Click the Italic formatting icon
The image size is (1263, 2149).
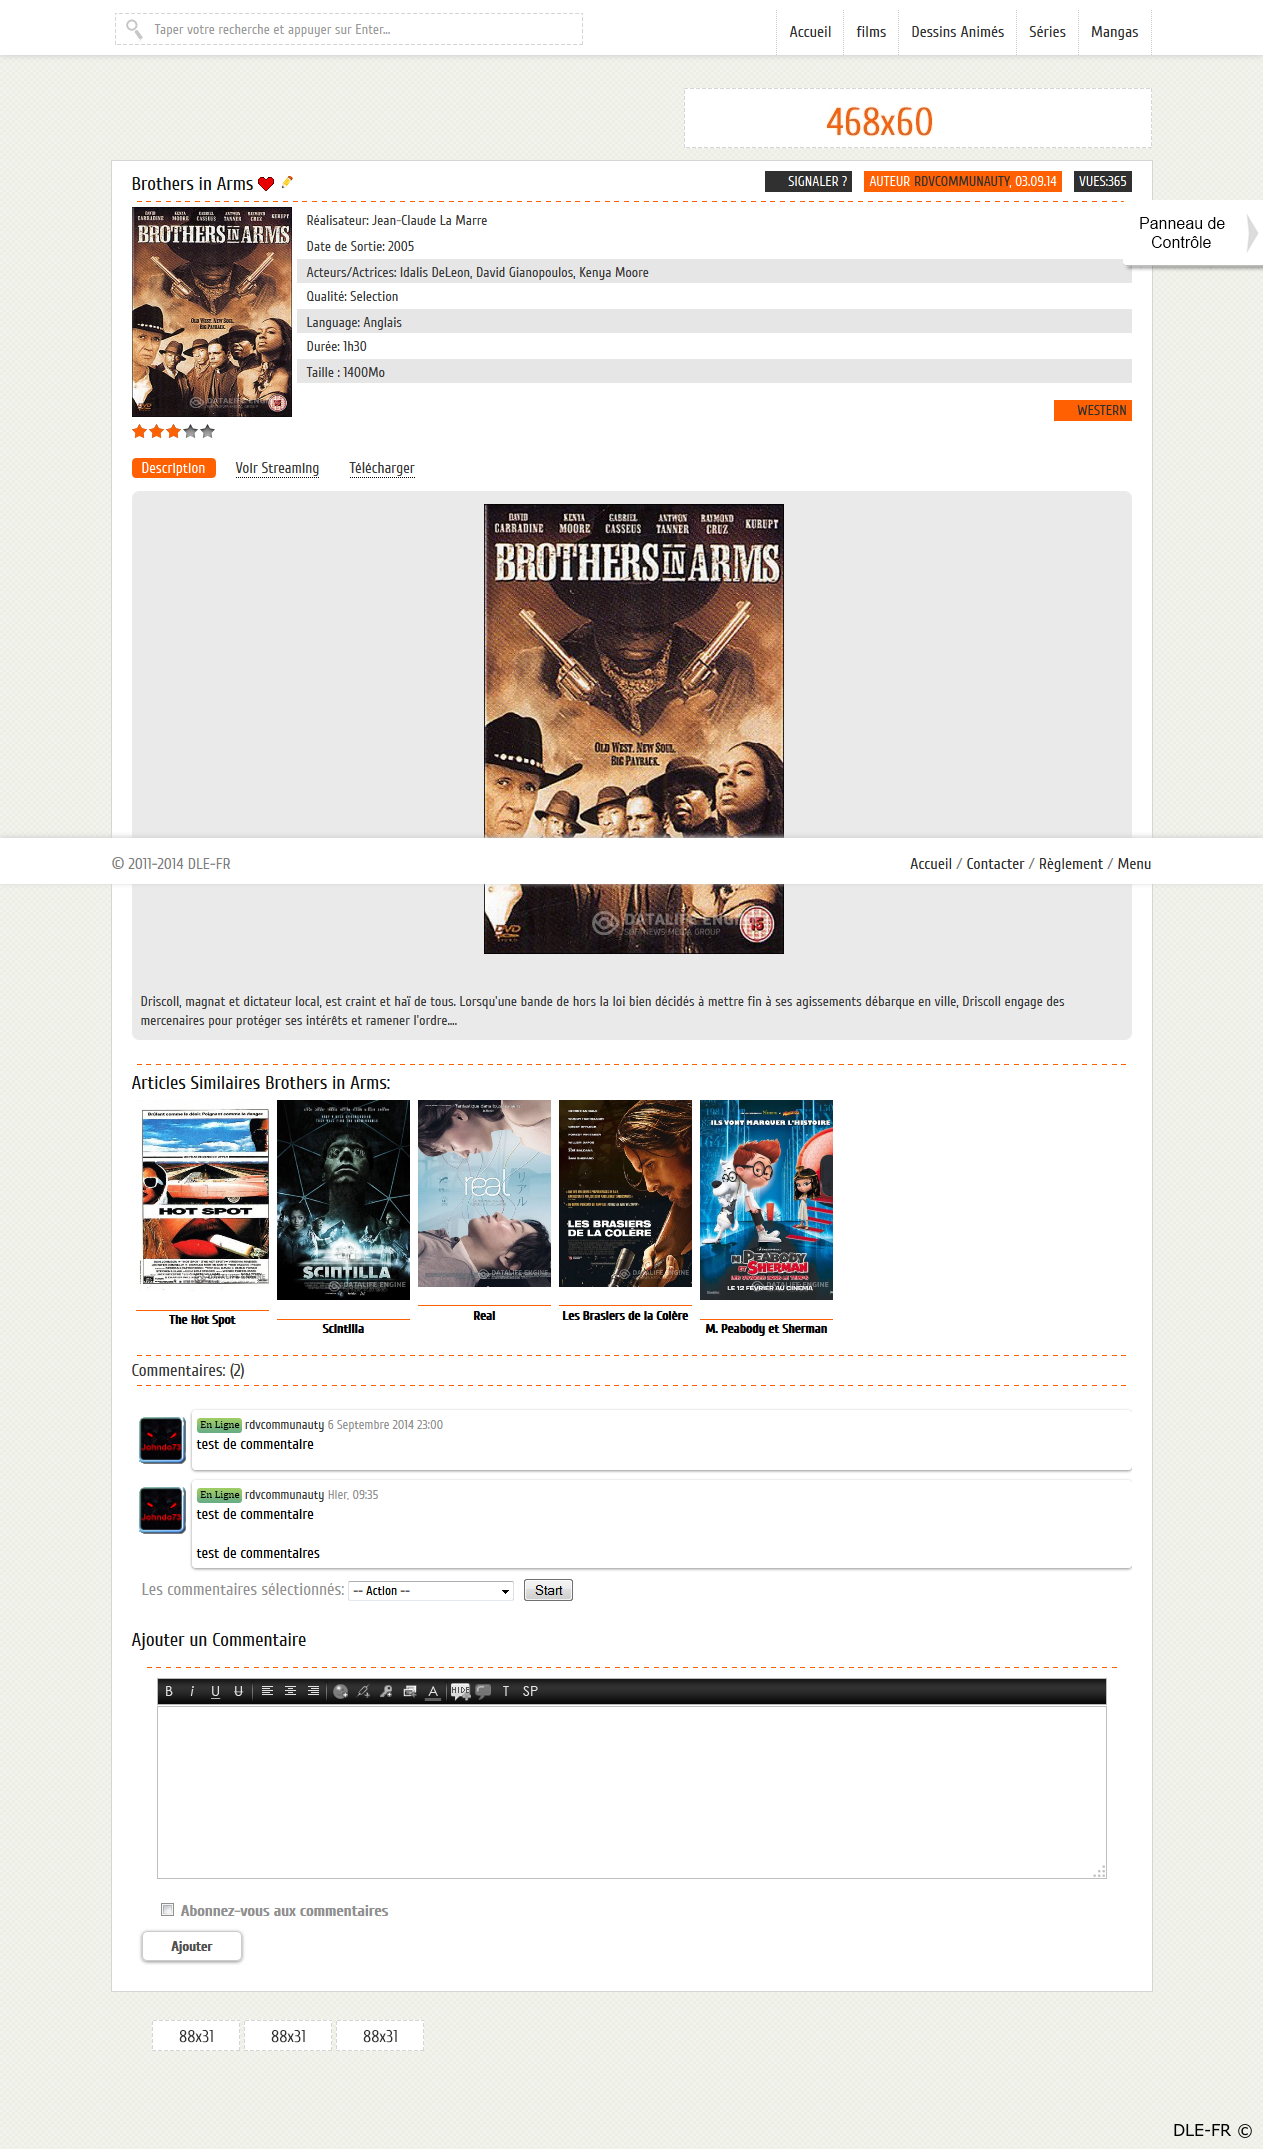tap(192, 1691)
